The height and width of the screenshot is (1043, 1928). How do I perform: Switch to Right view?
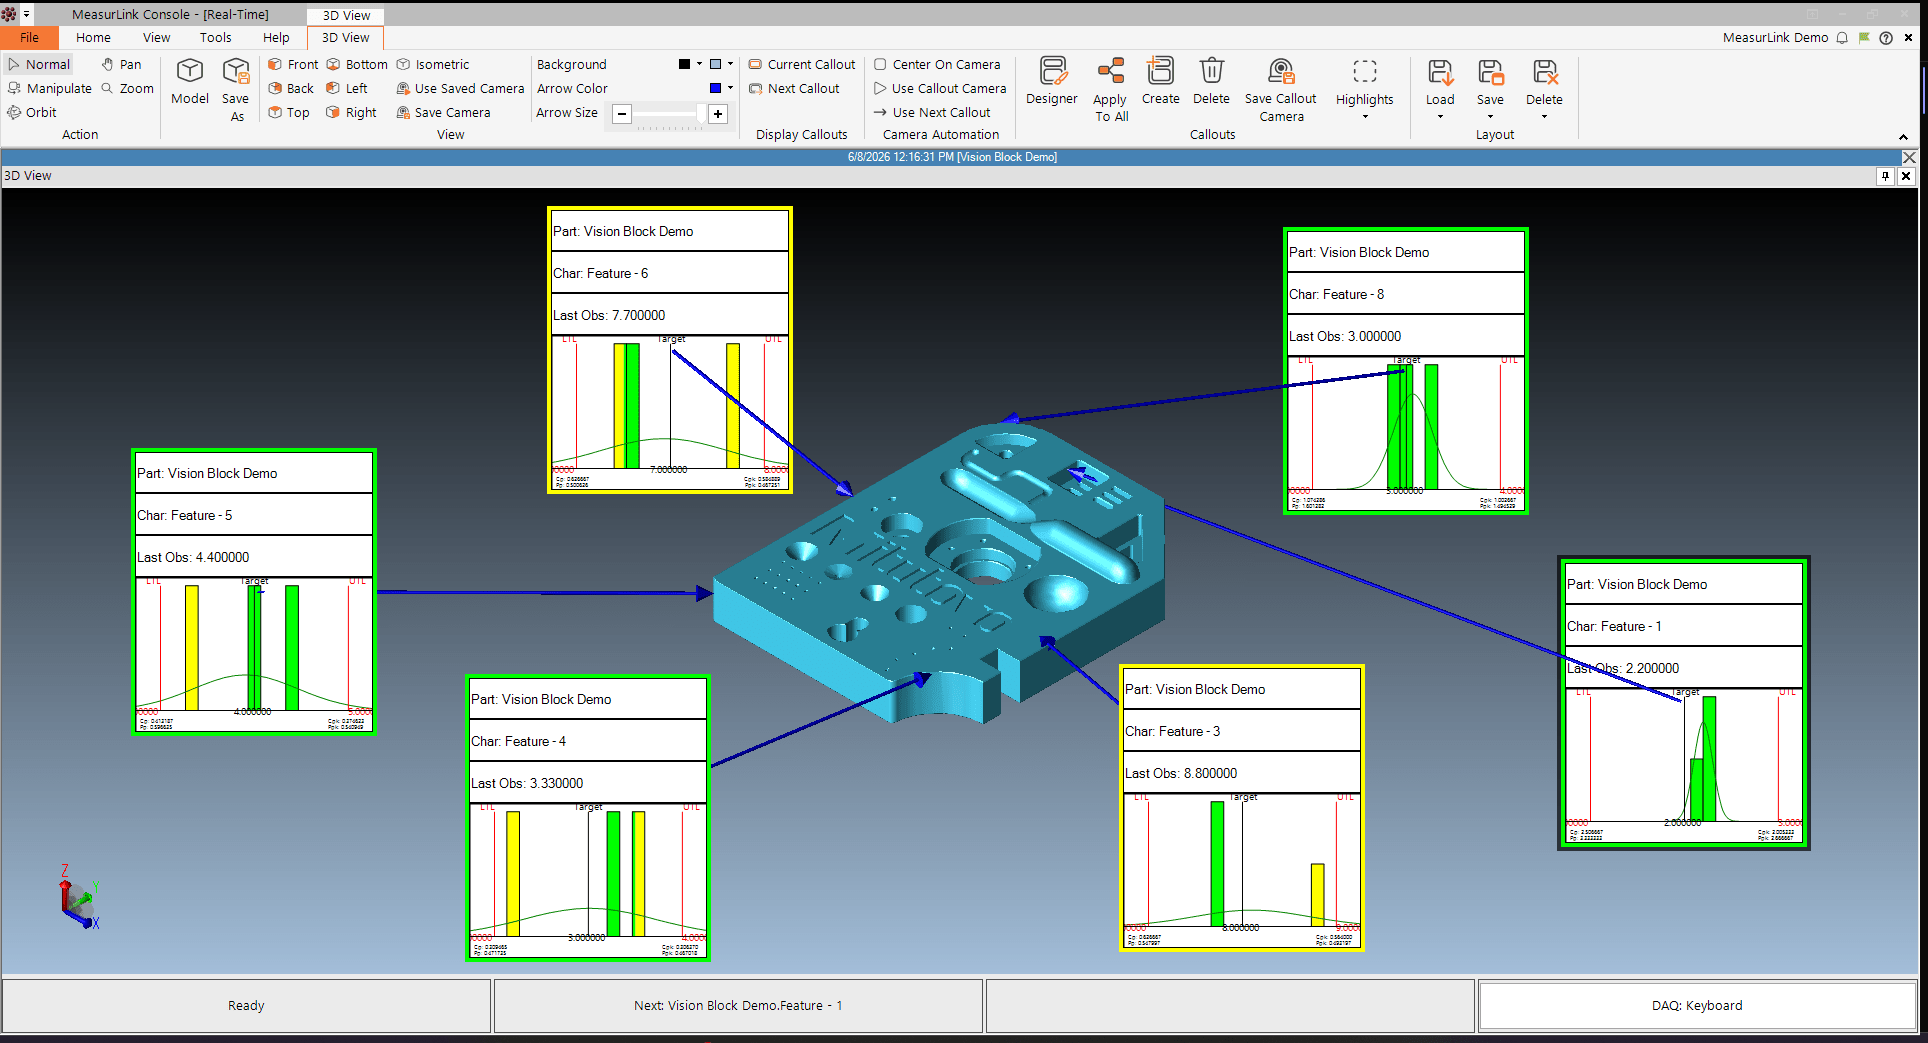click(x=351, y=112)
